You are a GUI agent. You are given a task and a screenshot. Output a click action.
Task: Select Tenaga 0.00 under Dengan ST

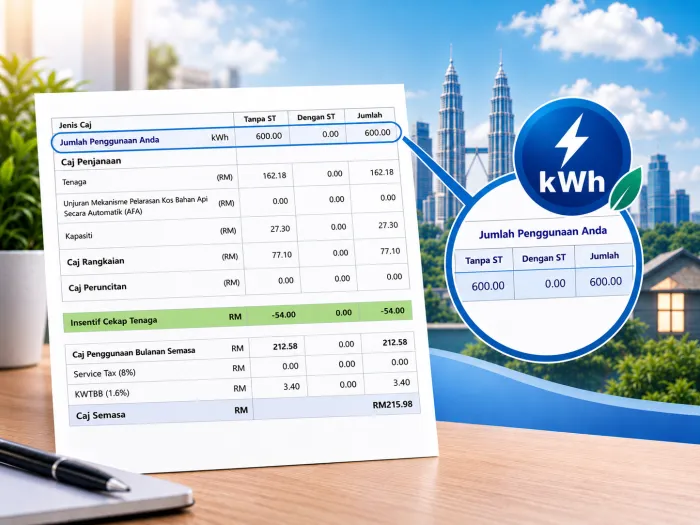click(x=334, y=174)
